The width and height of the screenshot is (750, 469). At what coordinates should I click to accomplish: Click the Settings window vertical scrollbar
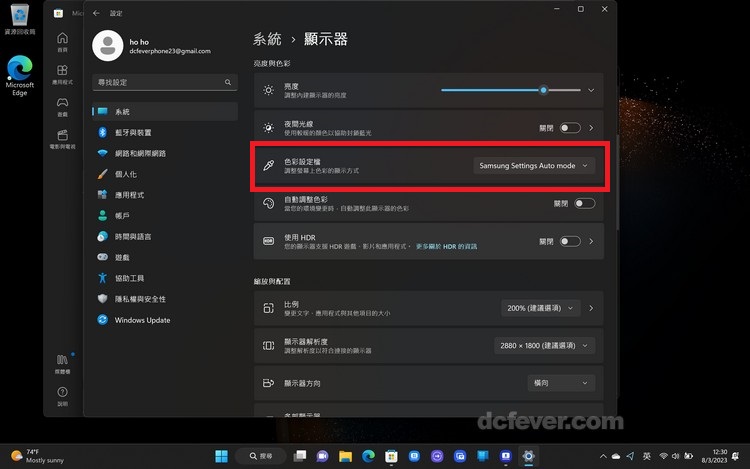618,182
